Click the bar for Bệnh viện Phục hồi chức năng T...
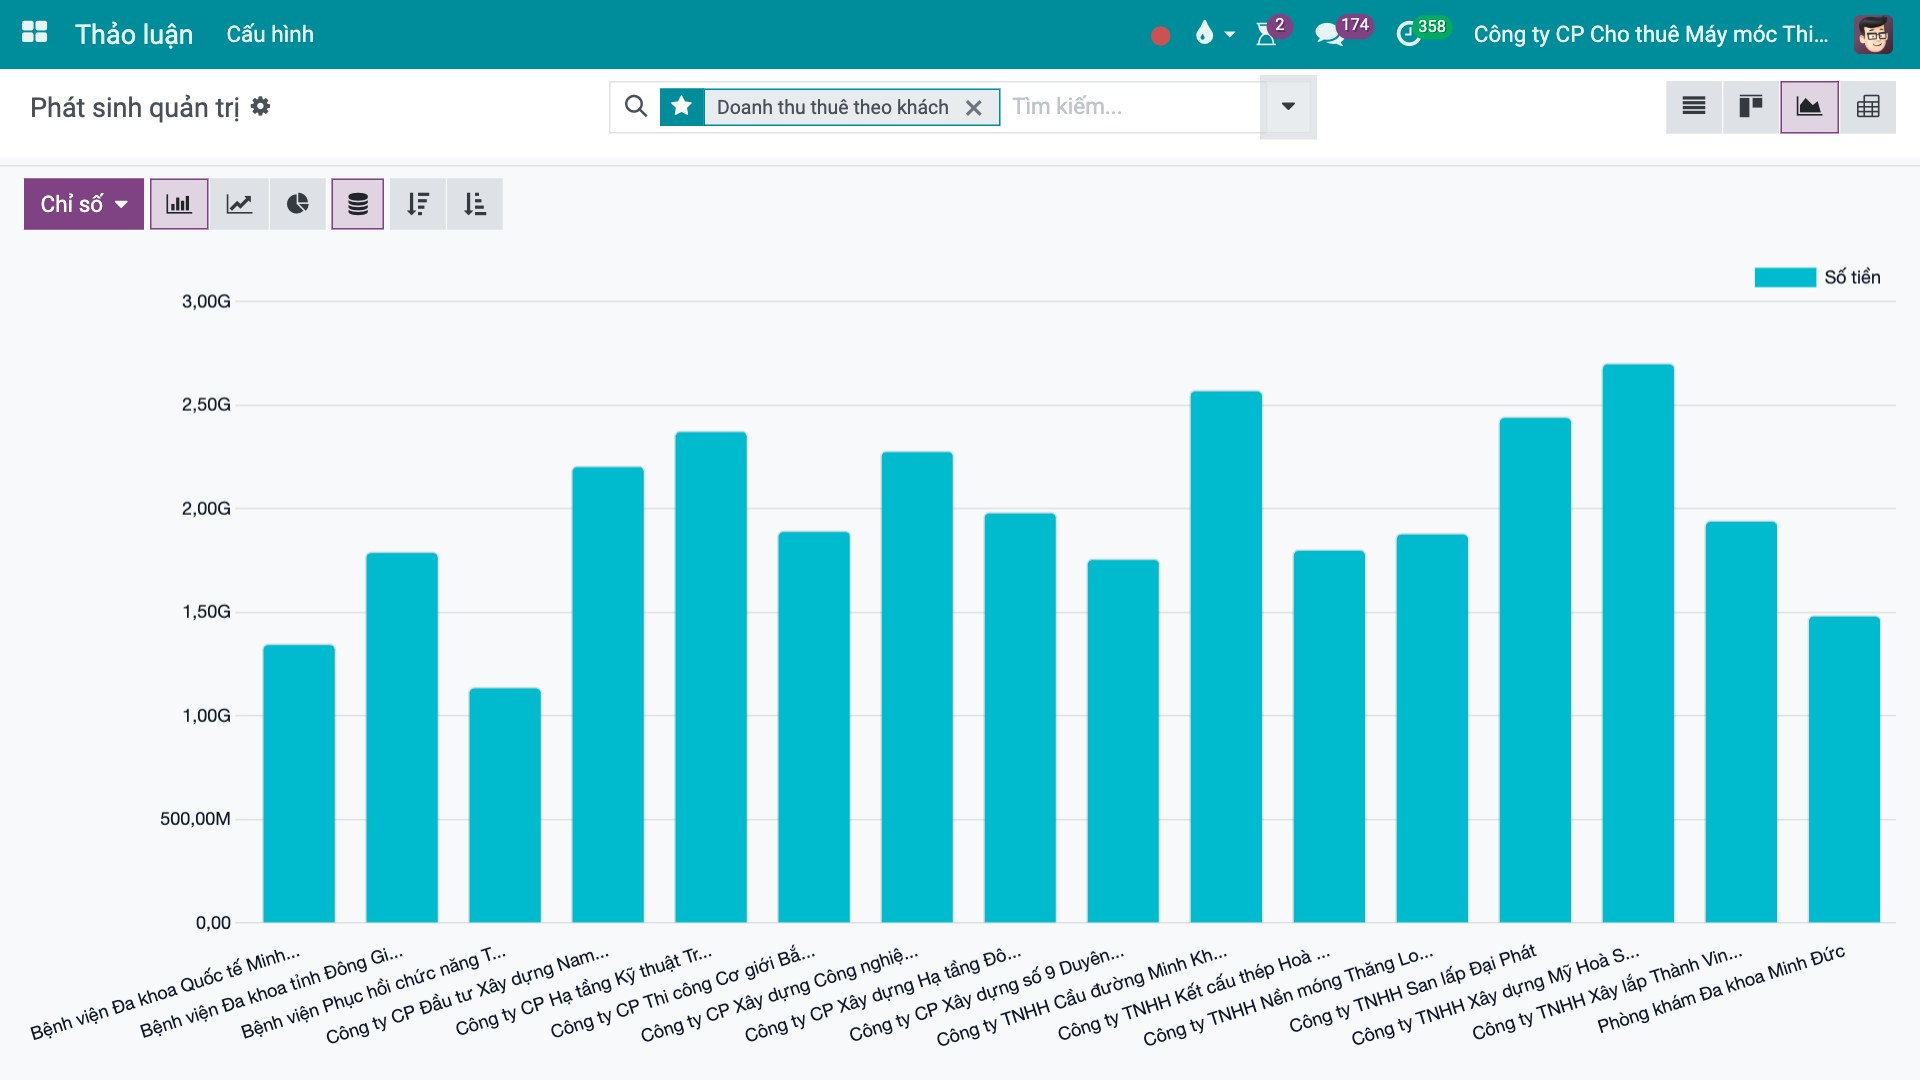 coord(505,805)
